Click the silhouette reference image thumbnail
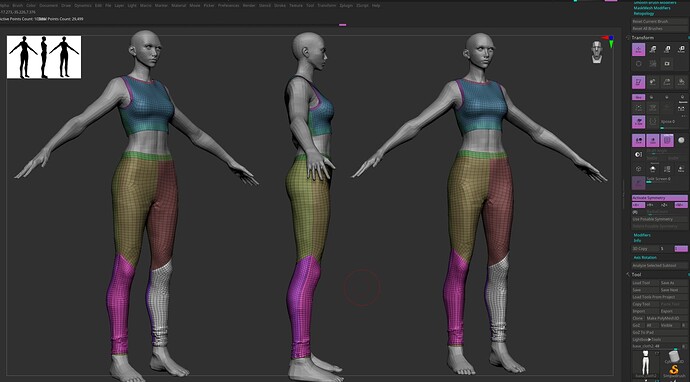The width and height of the screenshot is (690, 382). [44, 57]
